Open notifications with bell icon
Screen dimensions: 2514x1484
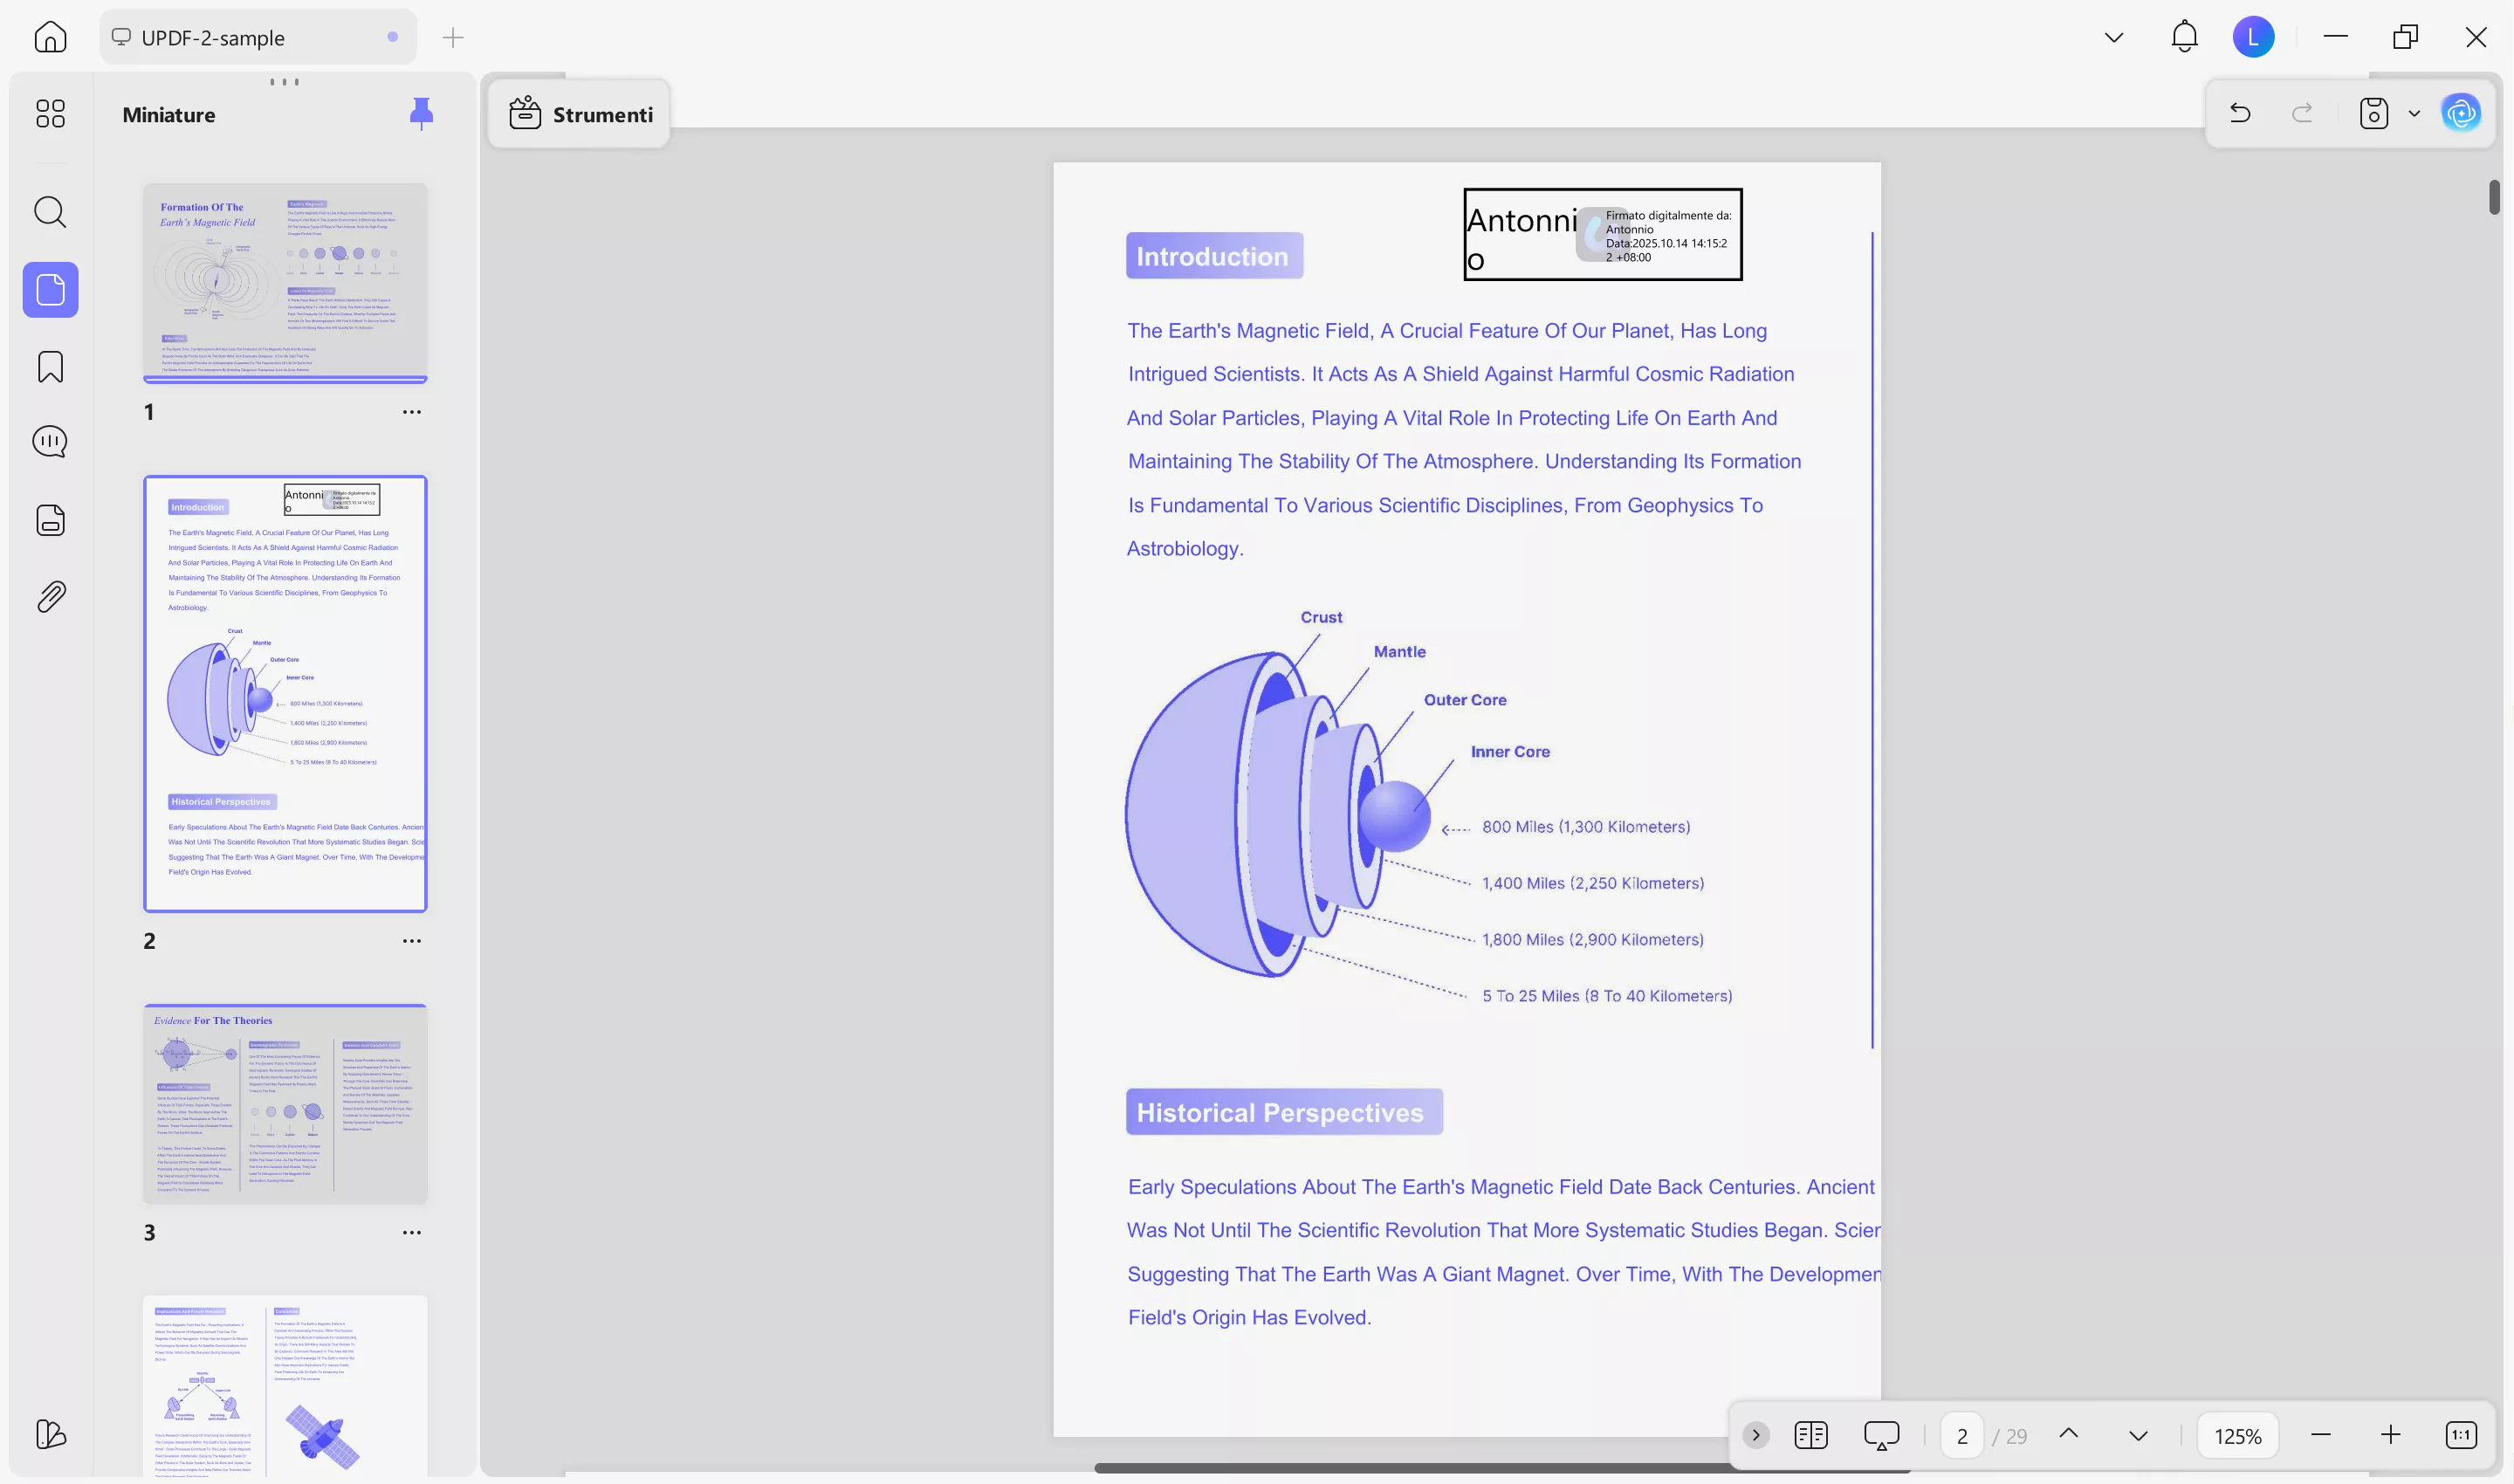pyautogui.click(x=2183, y=36)
